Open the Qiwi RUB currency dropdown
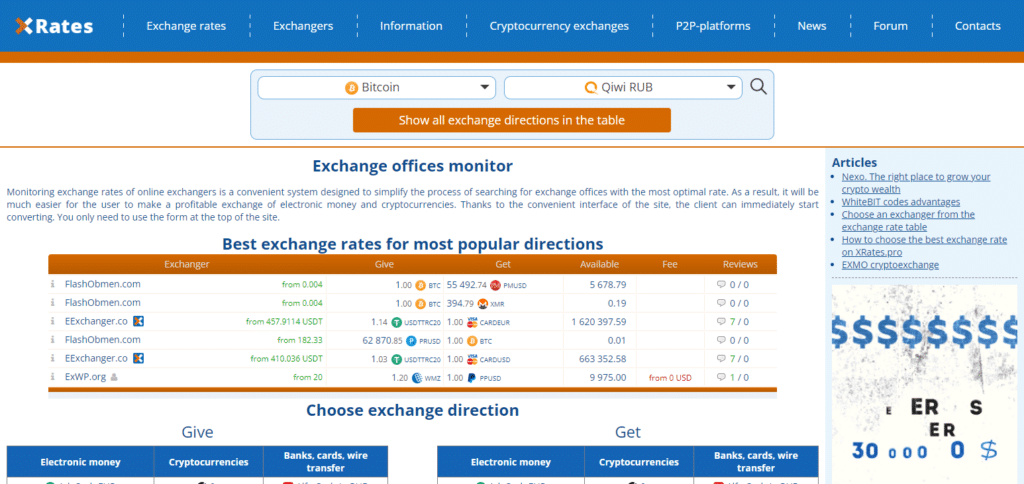Viewport: 1024px width, 484px height. pyautogui.click(x=623, y=88)
